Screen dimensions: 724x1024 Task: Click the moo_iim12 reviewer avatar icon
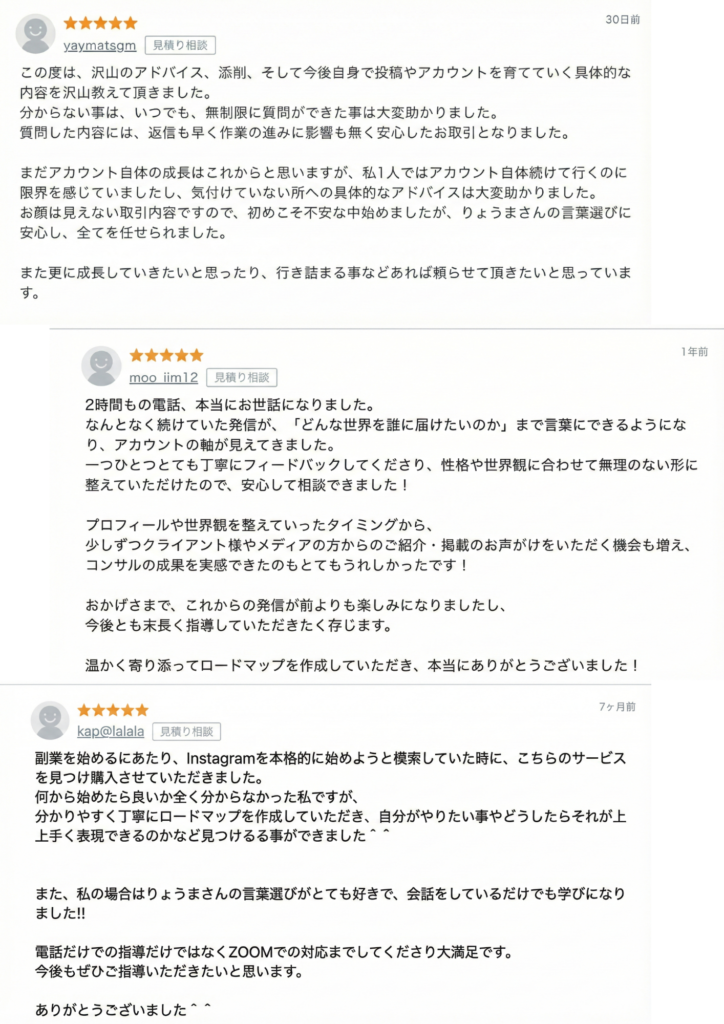(x=101, y=366)
